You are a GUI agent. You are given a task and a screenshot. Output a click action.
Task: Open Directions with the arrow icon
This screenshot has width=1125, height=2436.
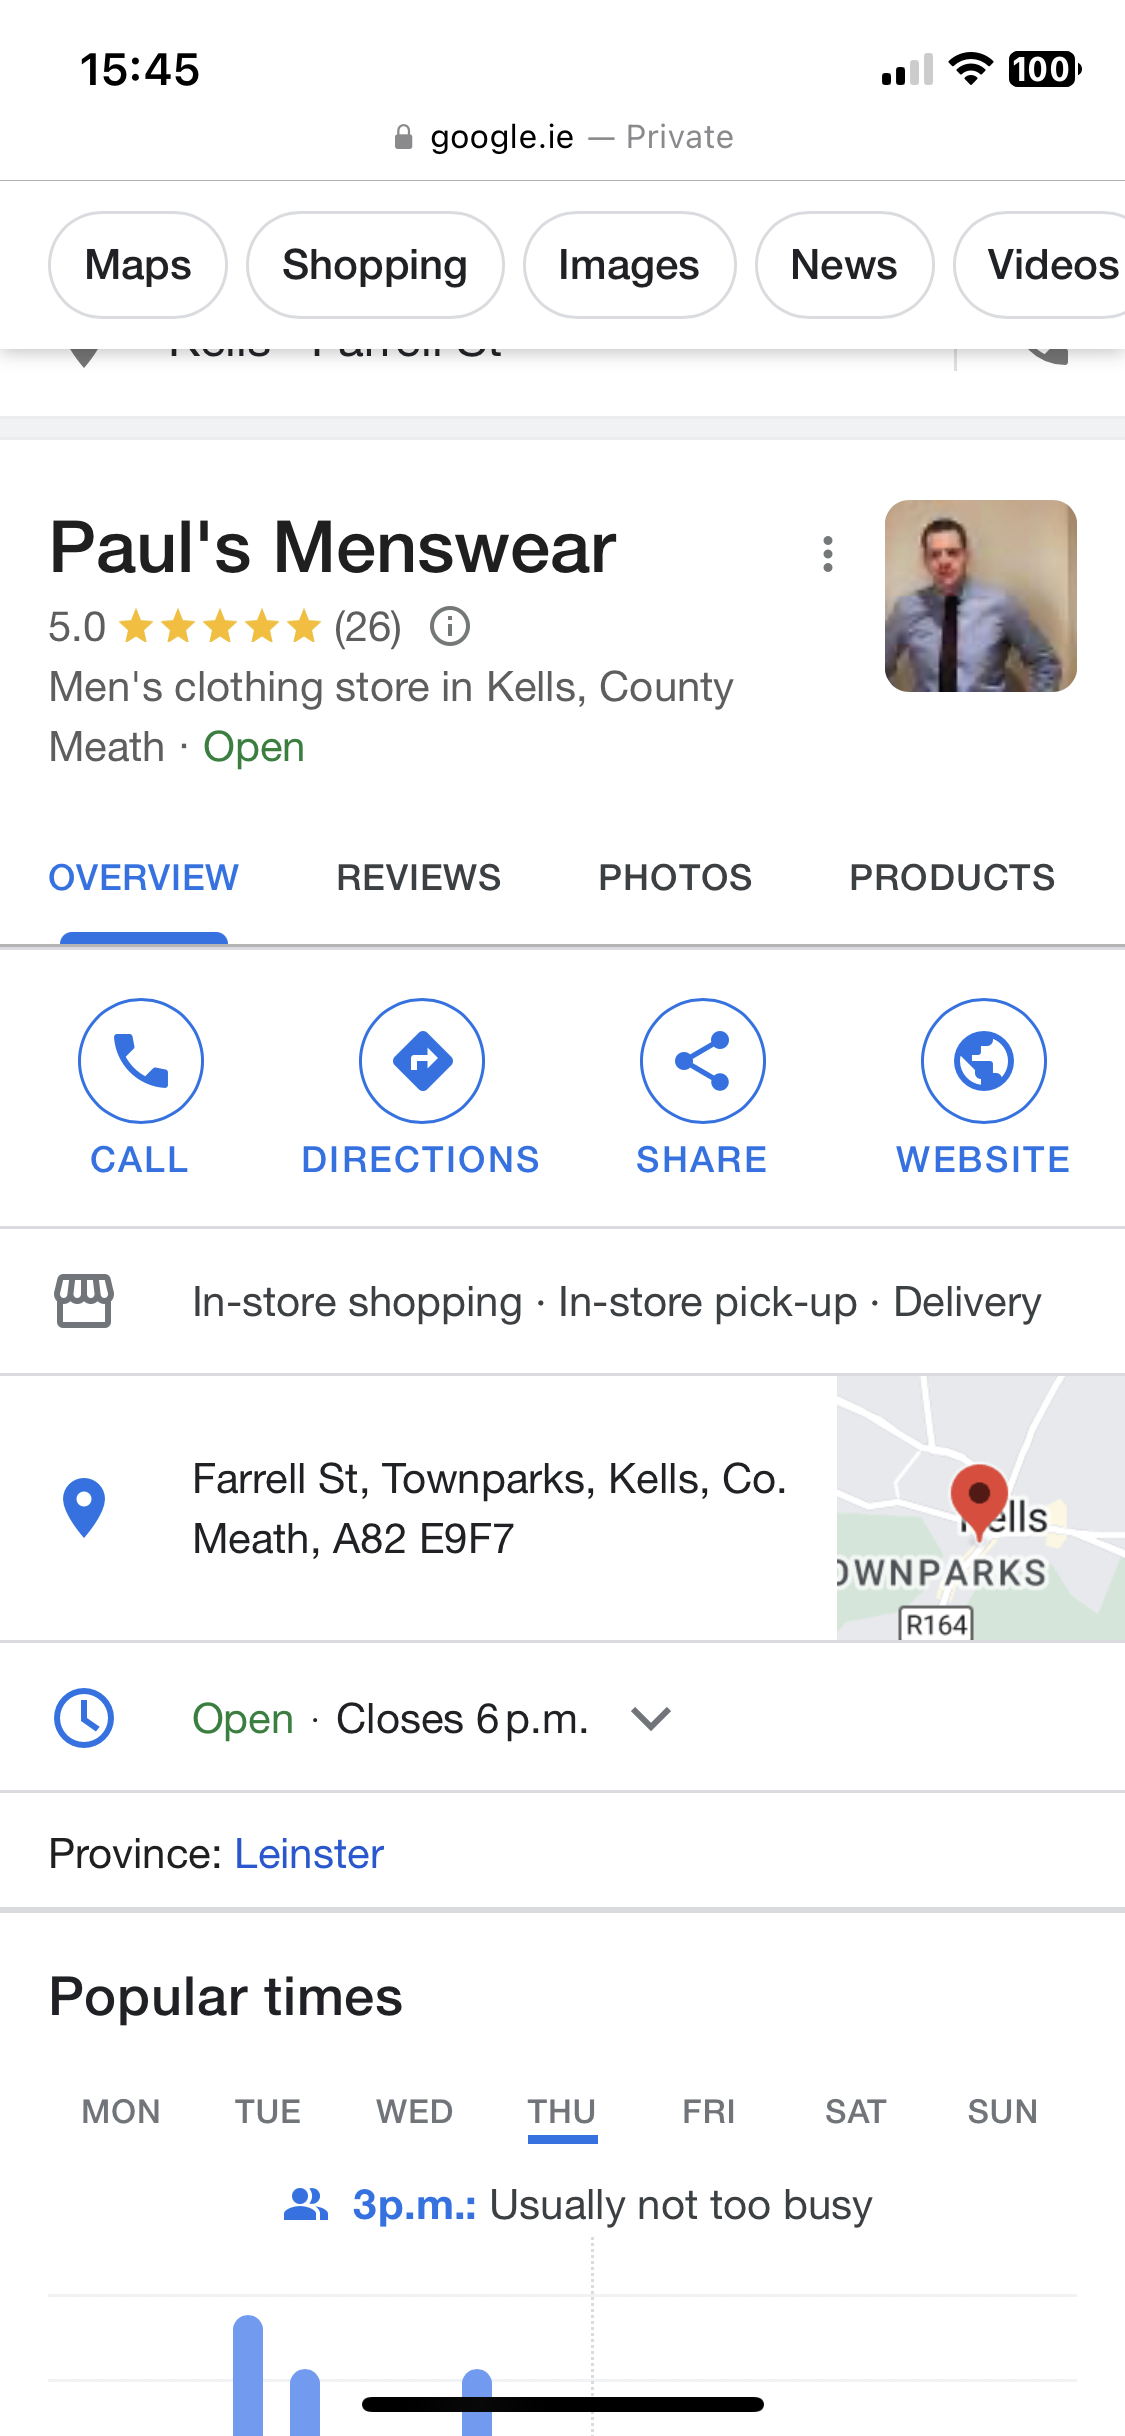[422, 1061]
